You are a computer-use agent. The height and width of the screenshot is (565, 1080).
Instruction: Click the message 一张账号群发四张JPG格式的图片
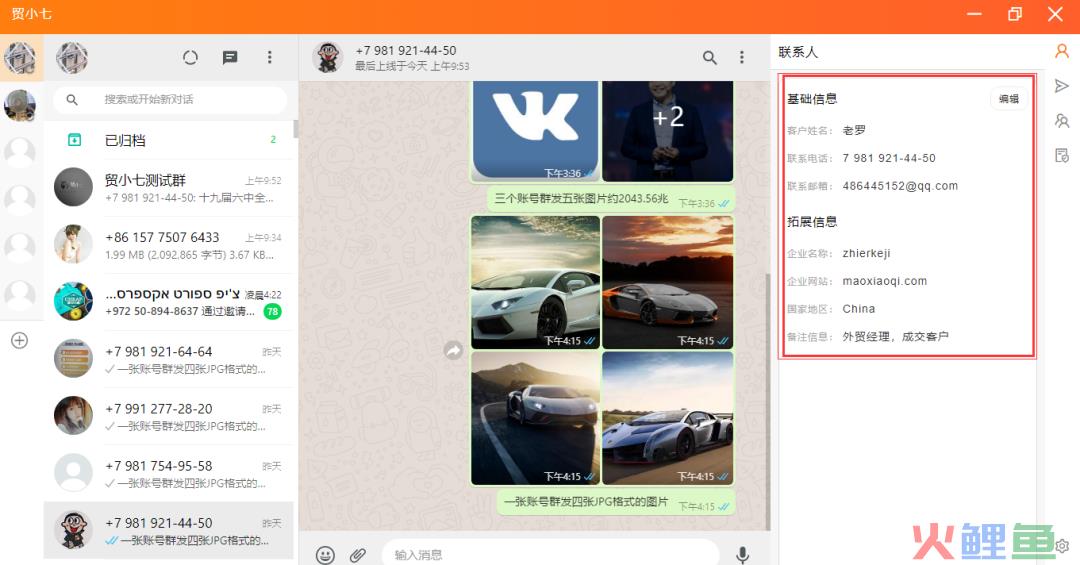[x=585, y=502]
